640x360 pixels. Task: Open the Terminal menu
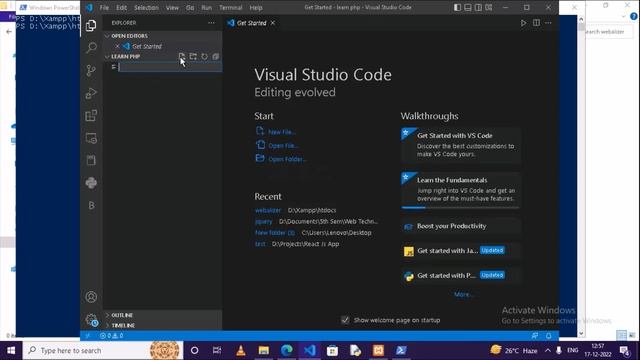[x=231, y=7]
